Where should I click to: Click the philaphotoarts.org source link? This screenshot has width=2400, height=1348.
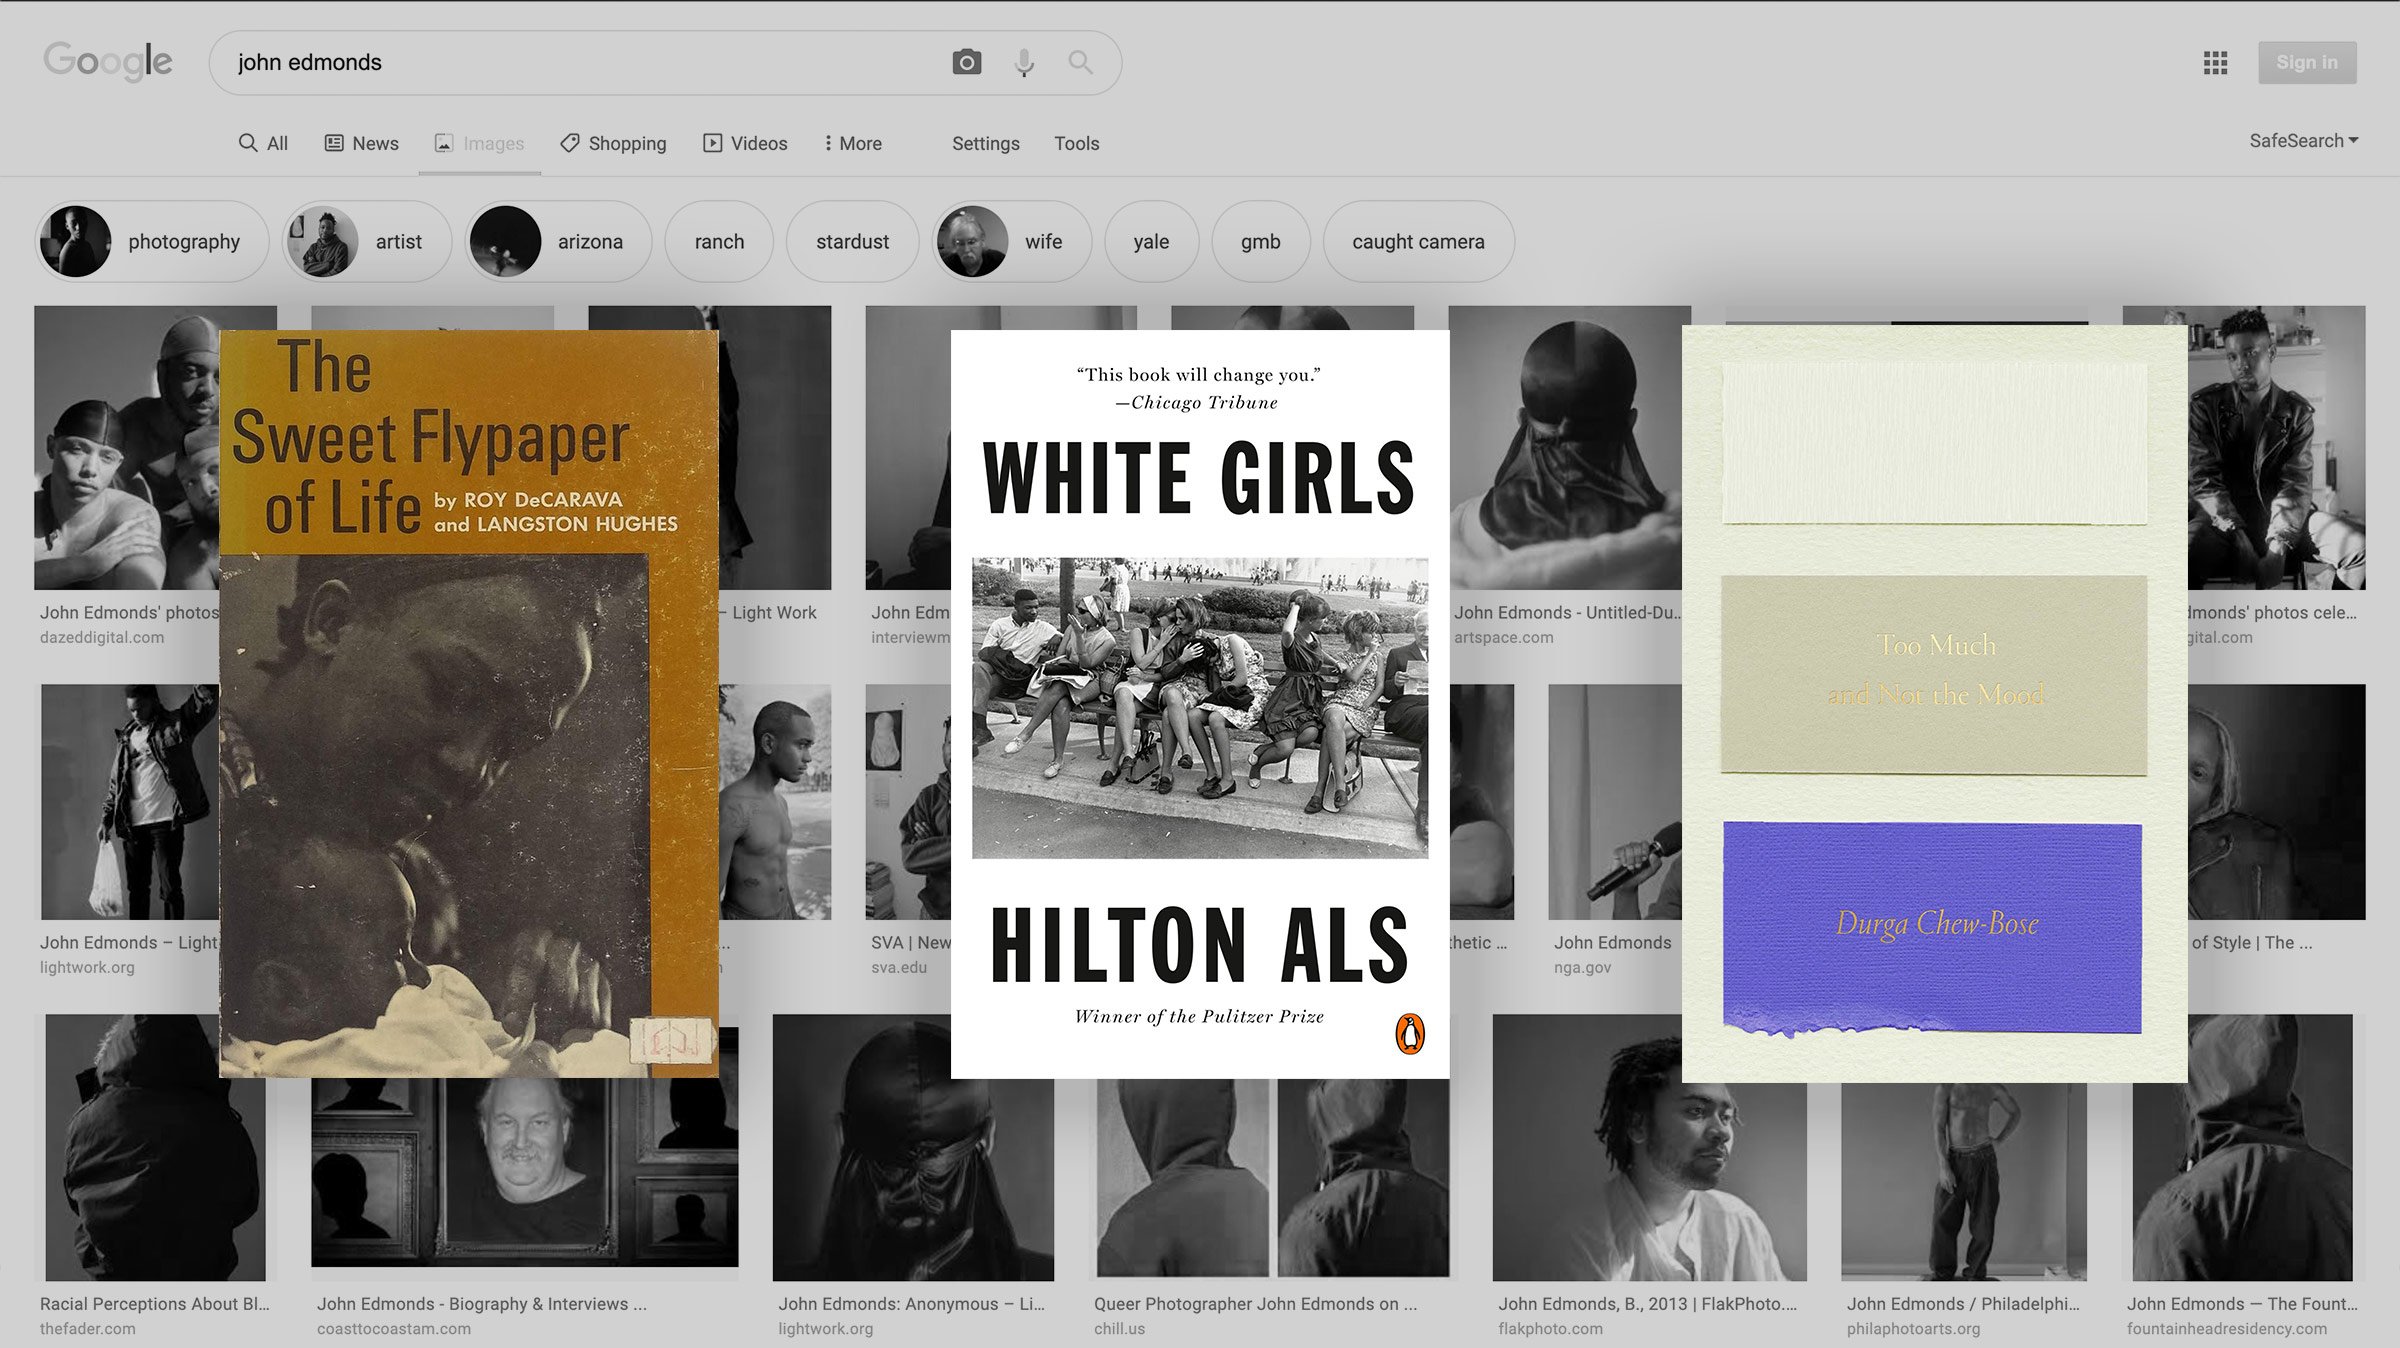pyautogui.click(x=1913, y=1328)
